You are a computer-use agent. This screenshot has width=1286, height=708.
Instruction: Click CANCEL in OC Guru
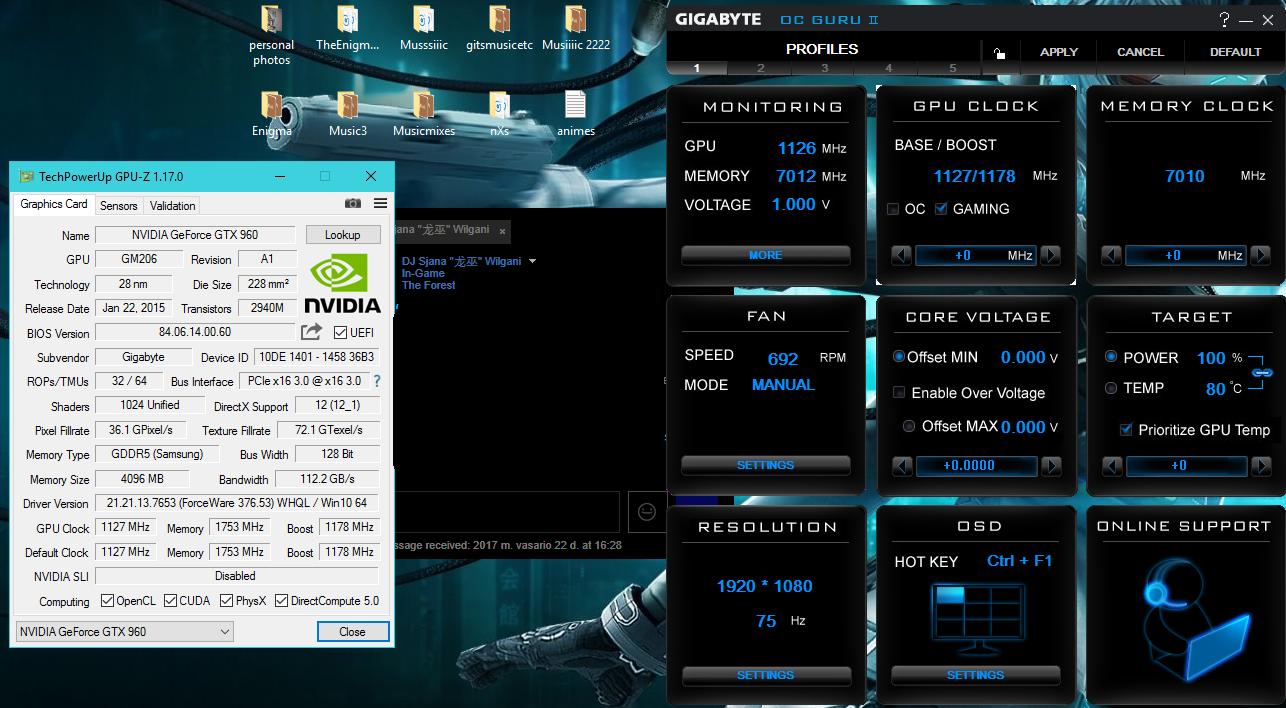(x=1140, y=52)
